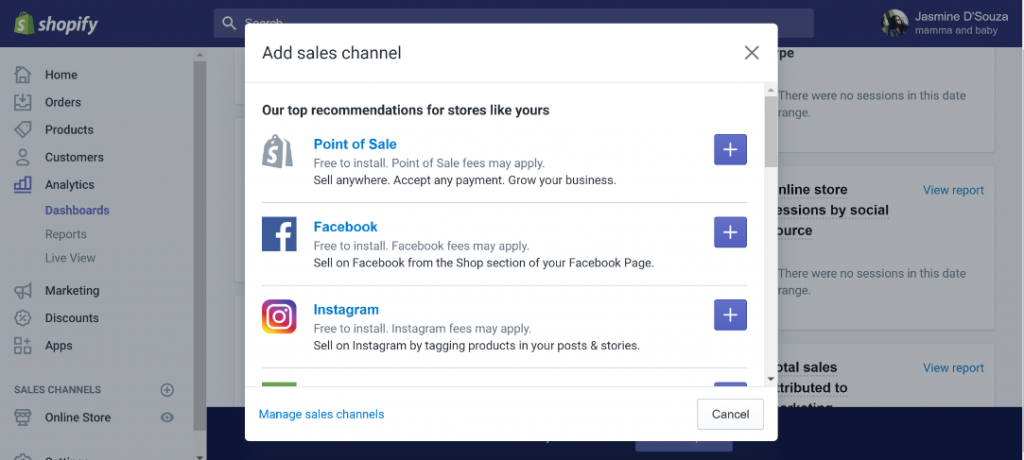Close the Add sales channel dialog

point(752,53)
